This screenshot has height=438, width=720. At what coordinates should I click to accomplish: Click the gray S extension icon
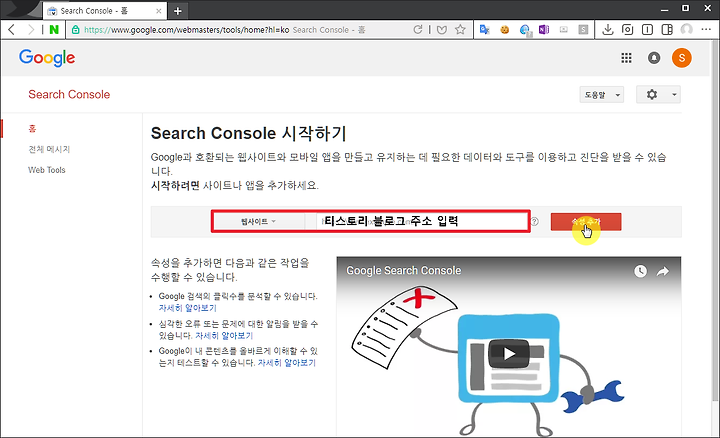(x=583, y=30)
